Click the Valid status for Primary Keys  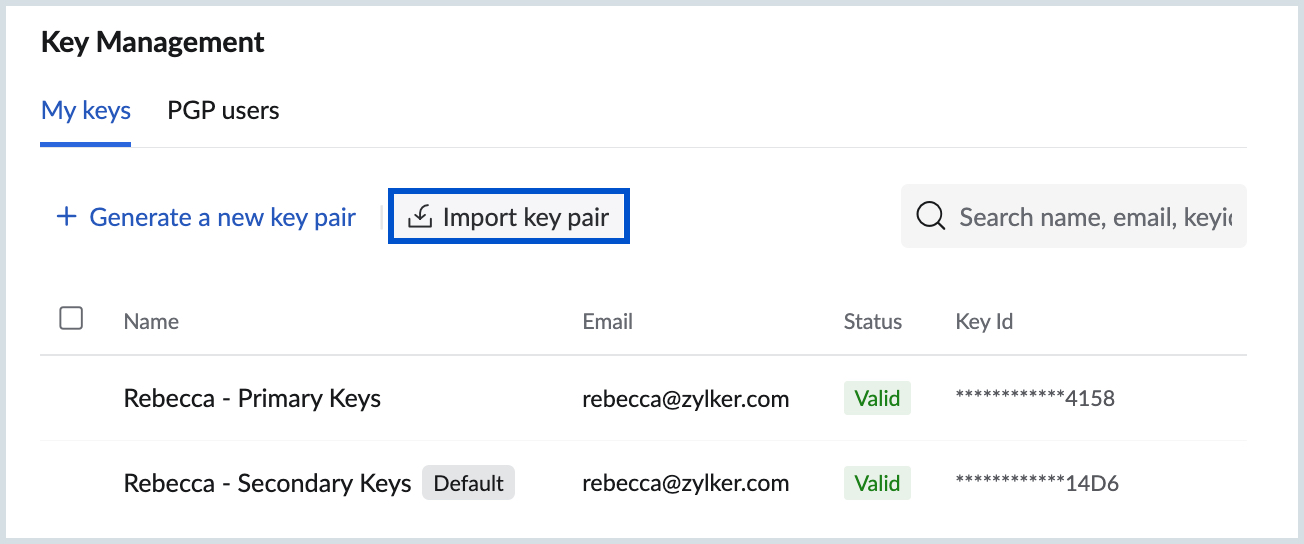point(877,399)
